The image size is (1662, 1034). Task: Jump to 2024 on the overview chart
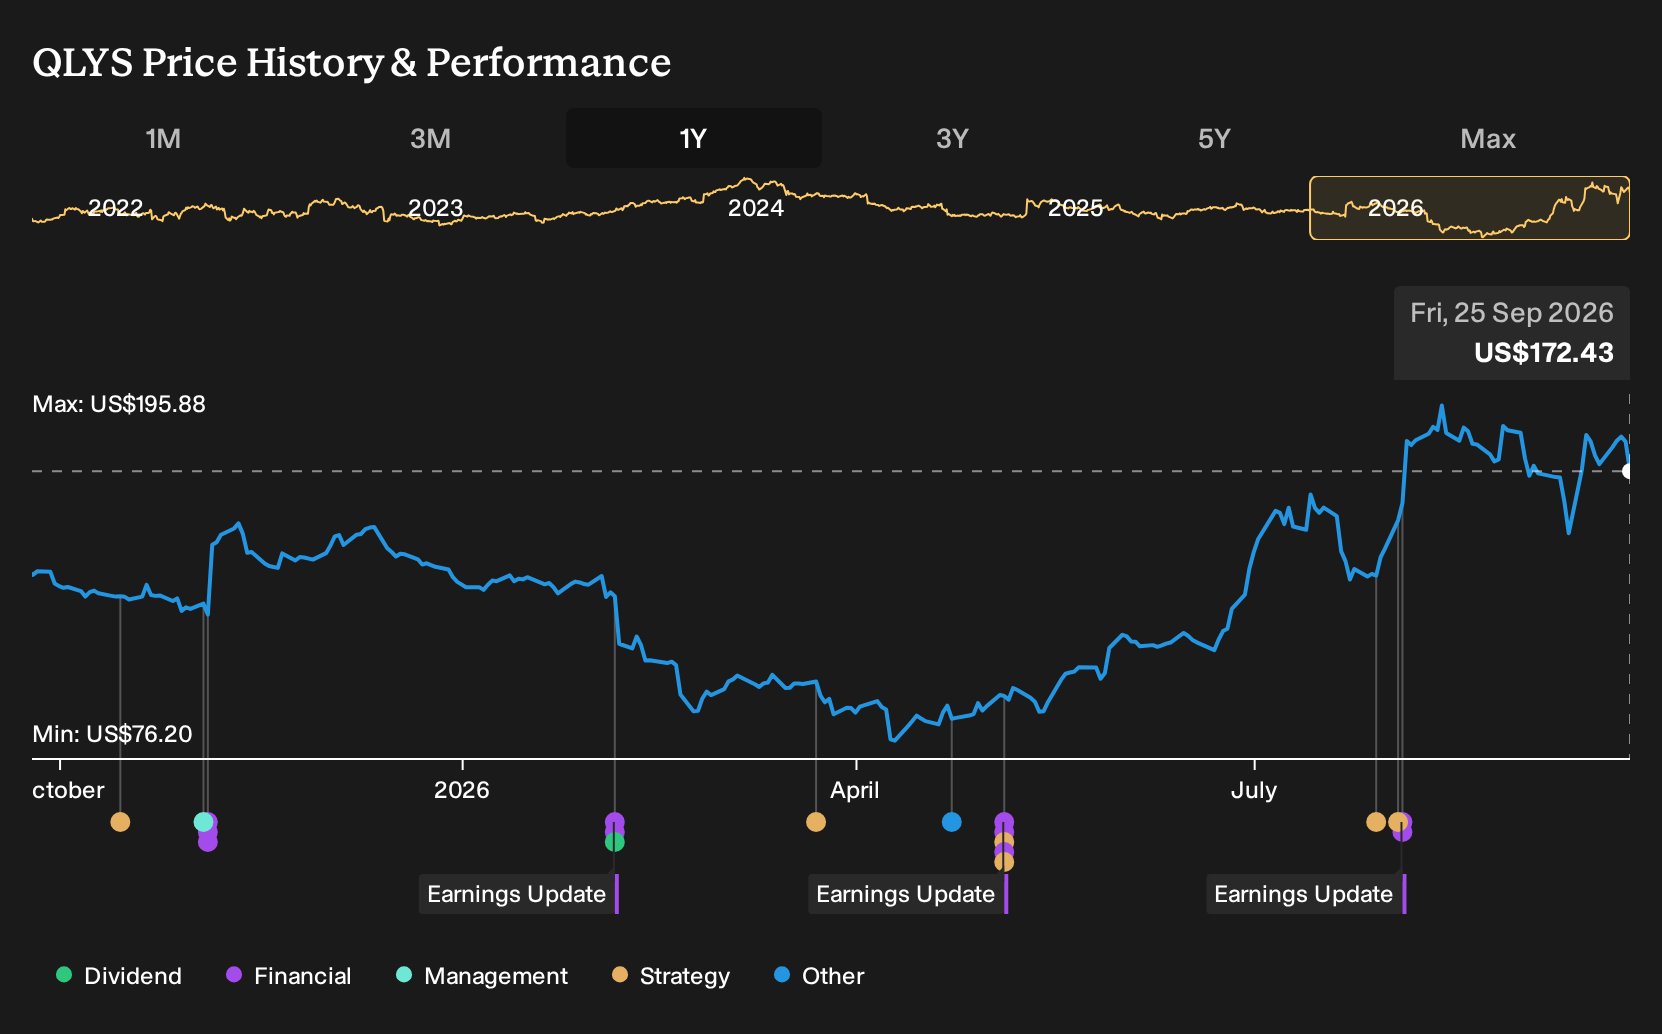[x=756, y=208]
